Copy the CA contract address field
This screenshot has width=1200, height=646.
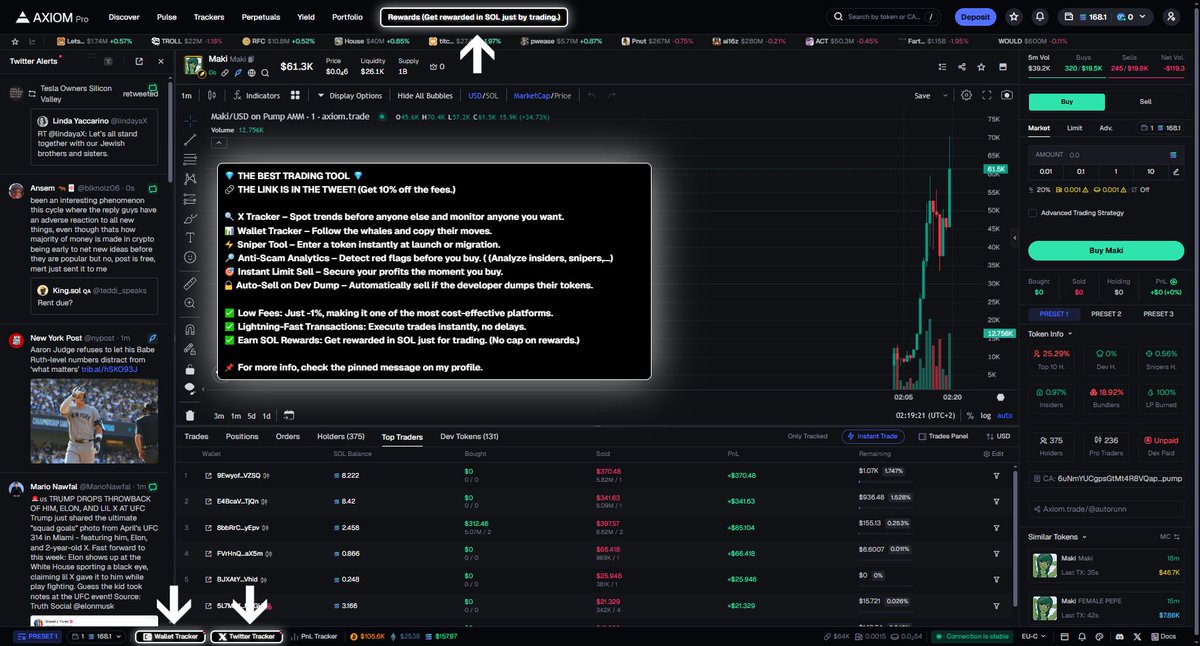pos(1106,479)
